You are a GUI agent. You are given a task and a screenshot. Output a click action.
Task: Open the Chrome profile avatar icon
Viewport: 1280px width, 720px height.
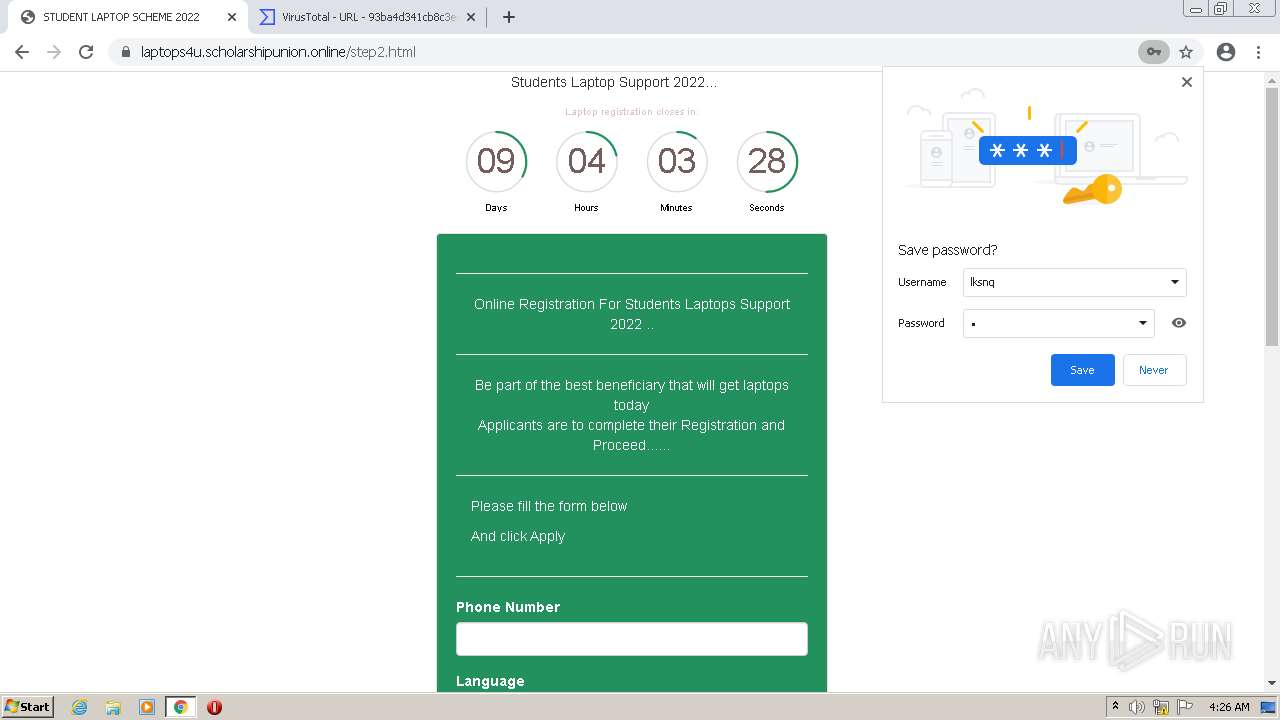click(1226, 52)
